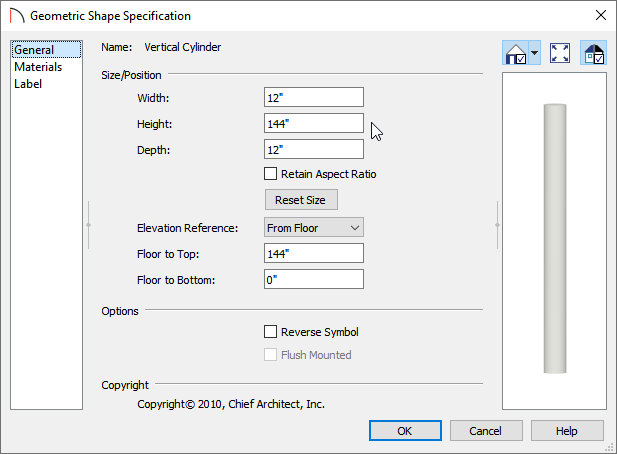Click the Cancel button
Screen dimensions: 617x454
pos(486,431)
